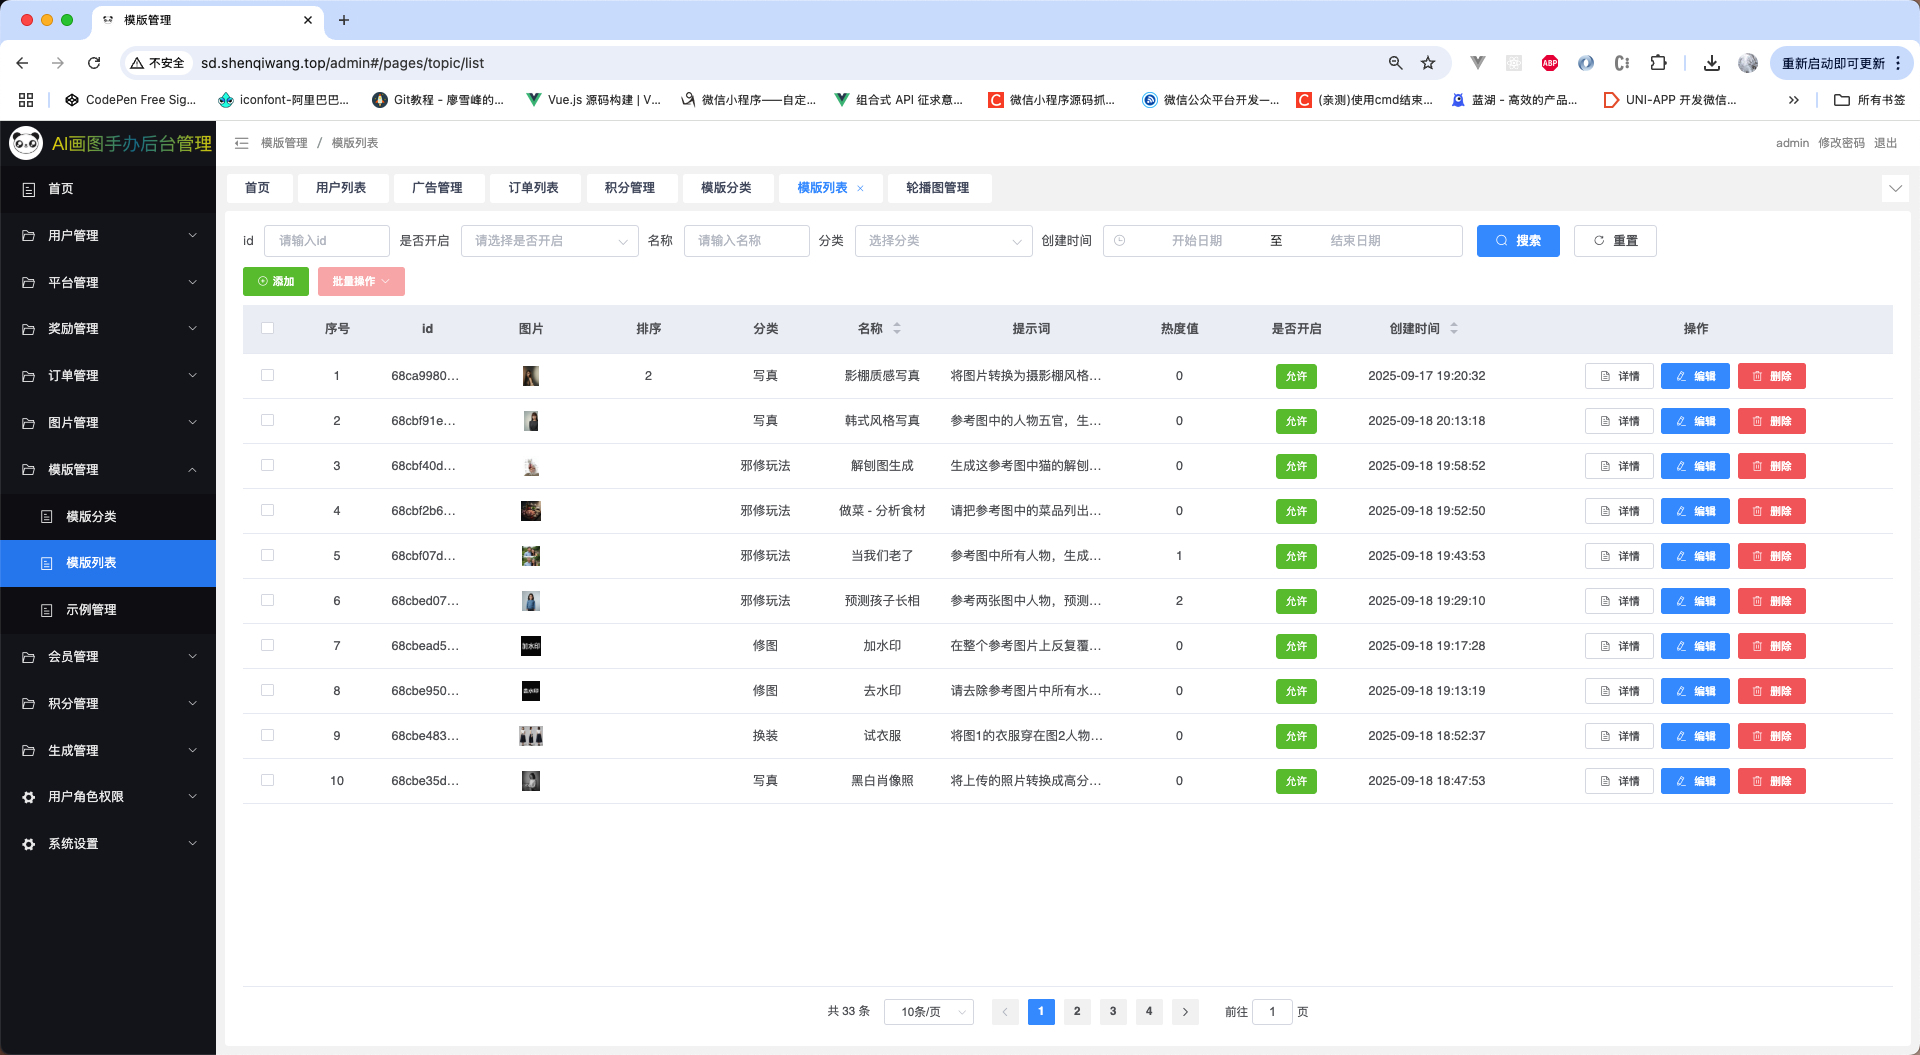
Task: Click the green 添加 button
Action: click(276, 282)
